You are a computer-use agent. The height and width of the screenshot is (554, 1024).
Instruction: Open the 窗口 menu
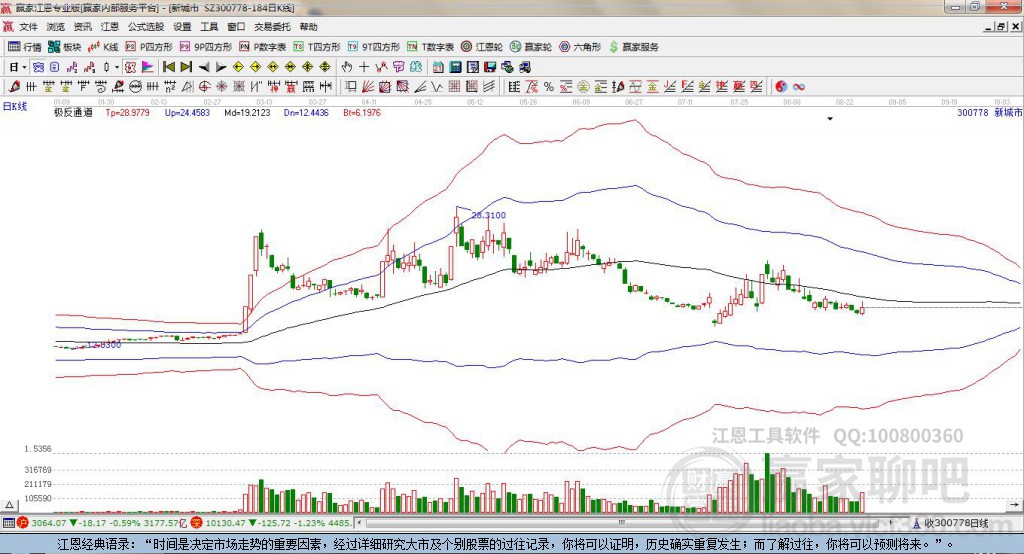[x=236, y=27]
